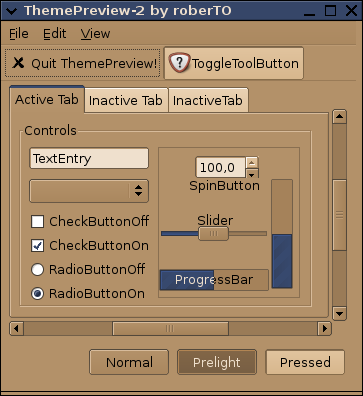
Task: Switch to the Inactive Tab with space
Action: pyautogui.click(x=126, y=100)
